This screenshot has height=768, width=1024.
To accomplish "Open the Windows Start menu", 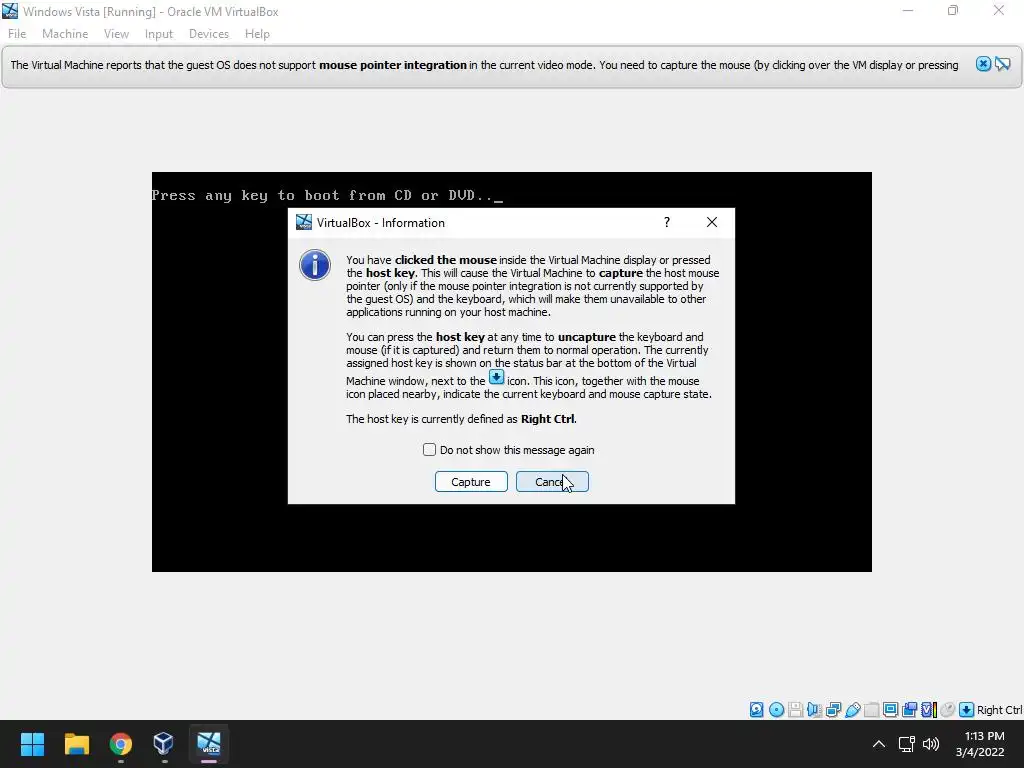I will tap(32, 743).
